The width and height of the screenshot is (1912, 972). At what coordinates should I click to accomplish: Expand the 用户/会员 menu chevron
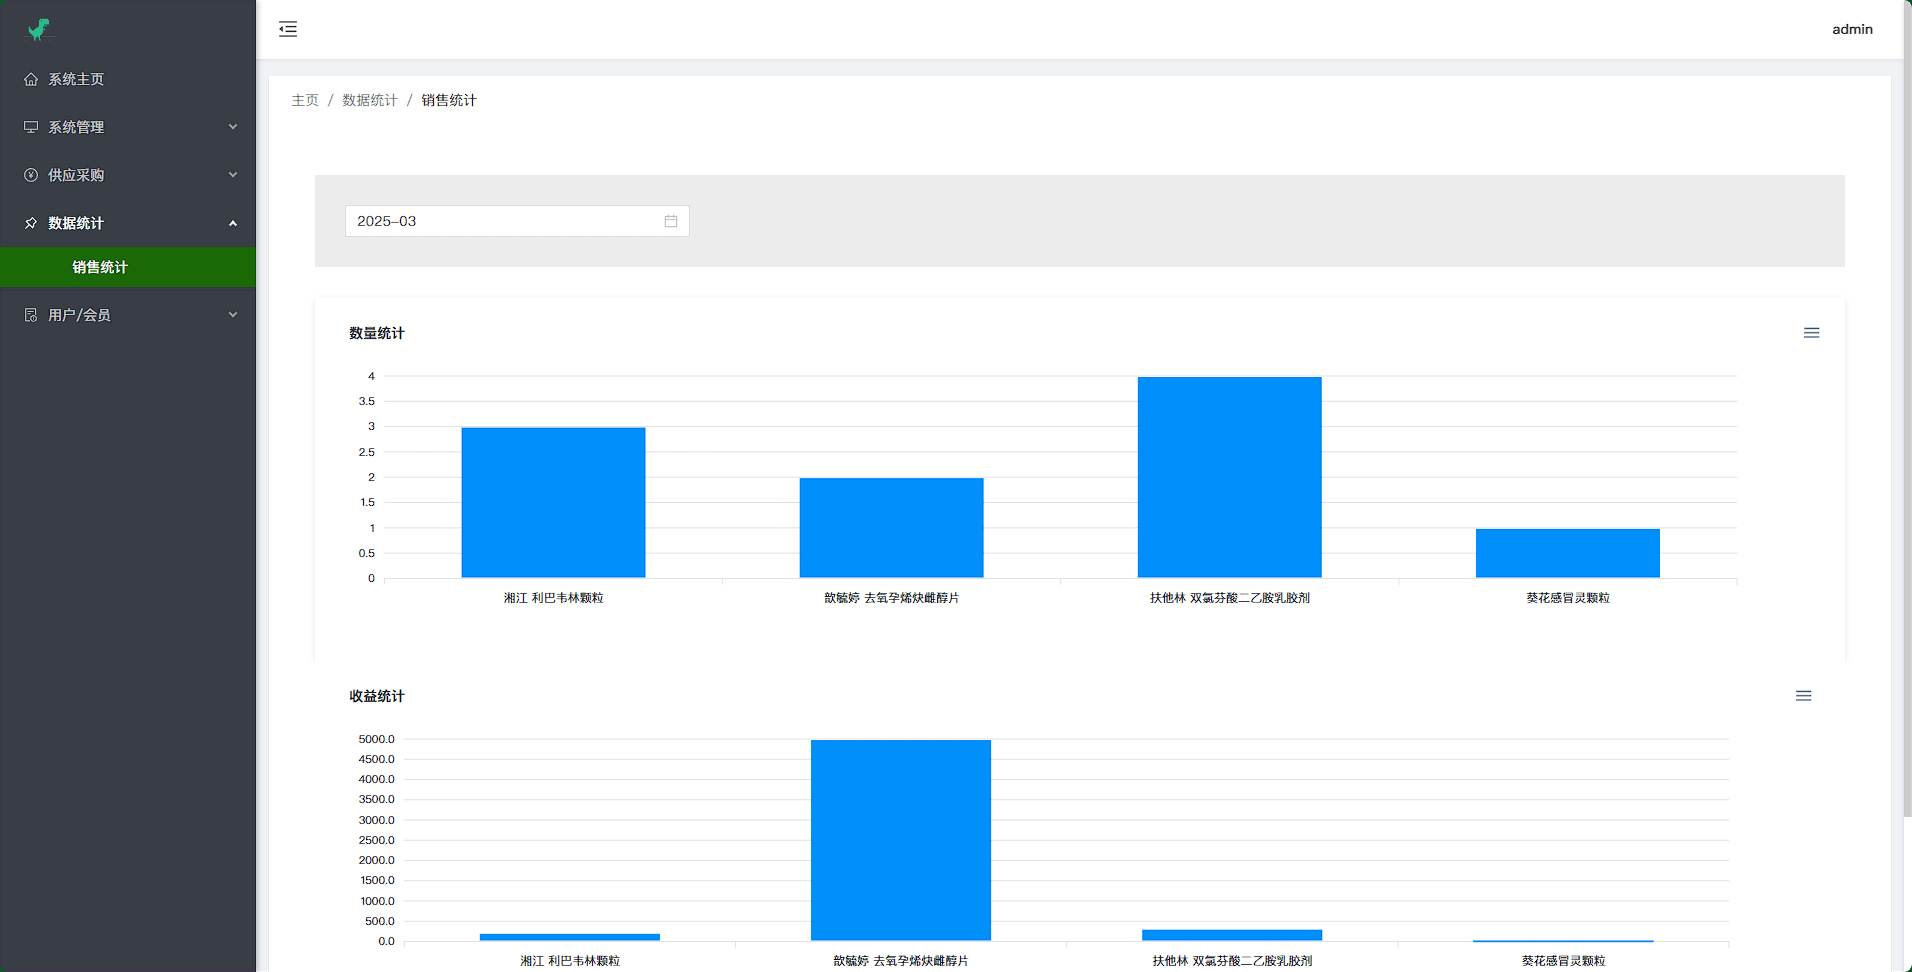(x=233, y=315)
